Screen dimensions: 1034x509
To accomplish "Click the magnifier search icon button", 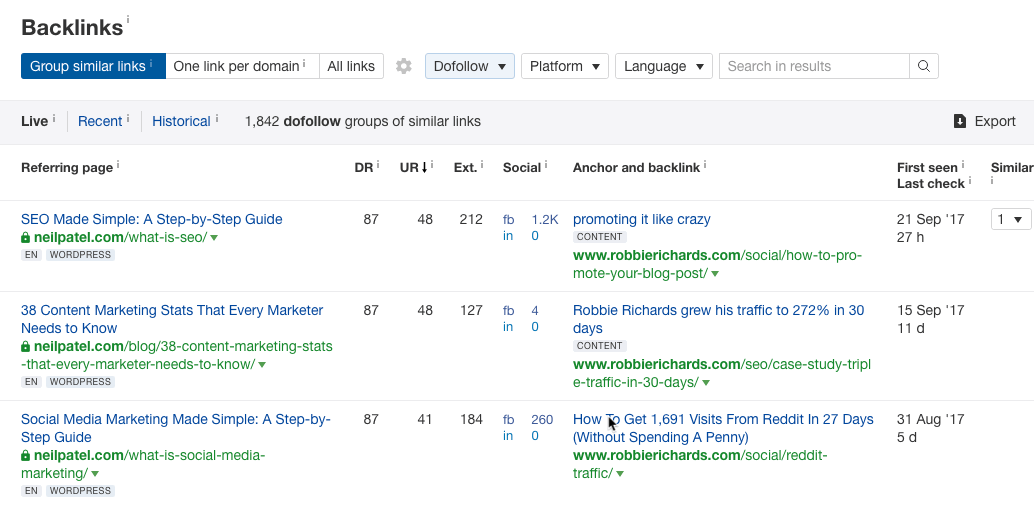I will point(924,66).
